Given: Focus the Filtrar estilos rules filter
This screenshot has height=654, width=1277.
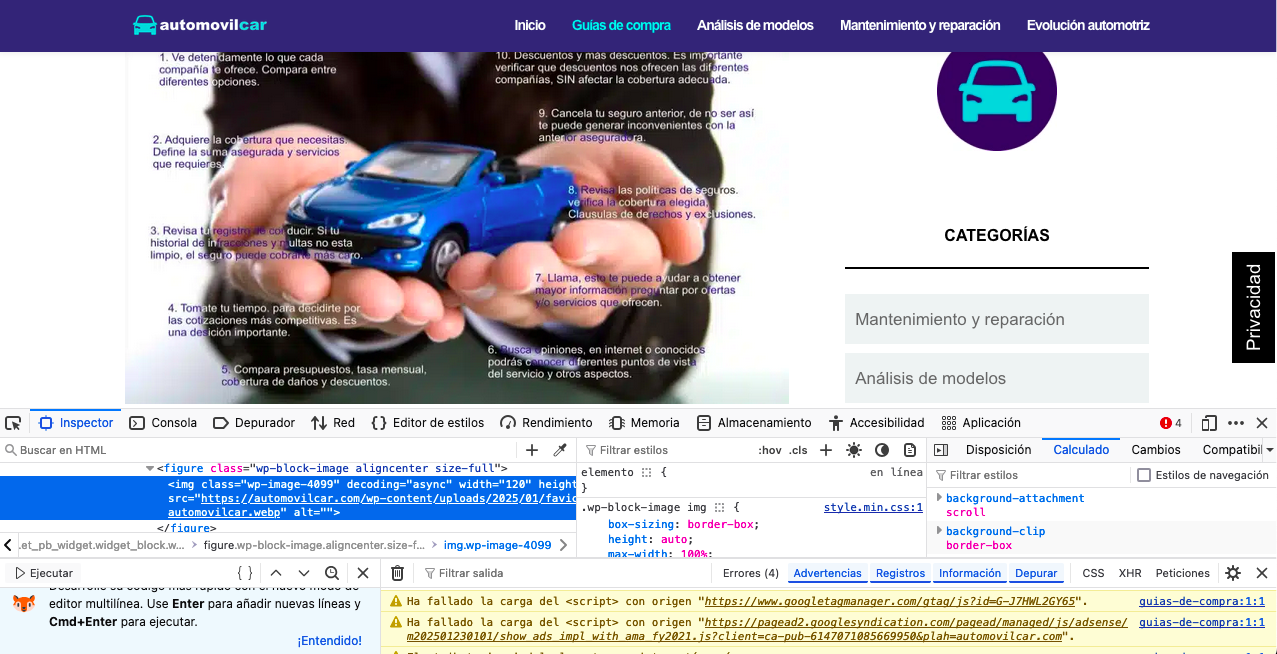Looking at the screenshot, I should click(665, 450).
